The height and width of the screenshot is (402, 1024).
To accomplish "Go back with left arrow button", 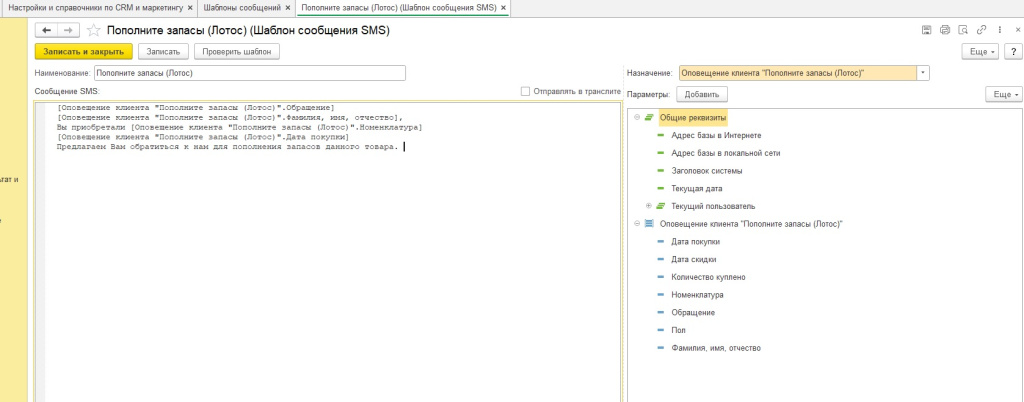I will coord(47,31).
